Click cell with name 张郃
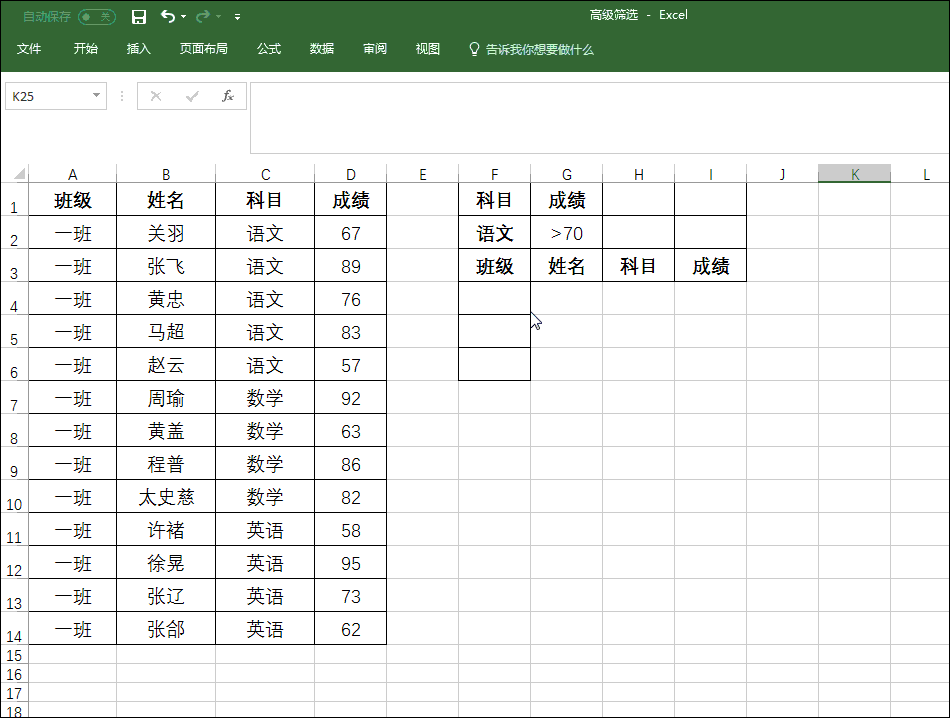Viewport: 950px width, 718px height. click(166, 629)
